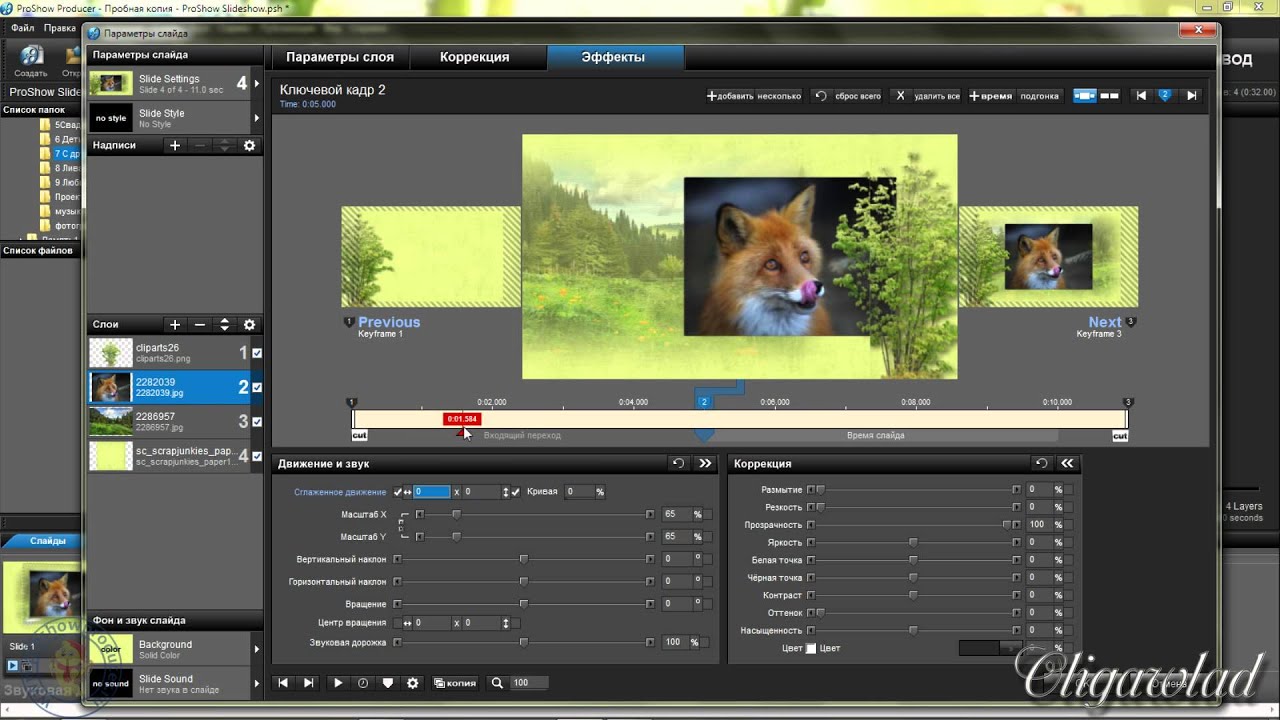Open the Слои layers gear settings
The image size is (1280, 720).
[x=250, y=325]
